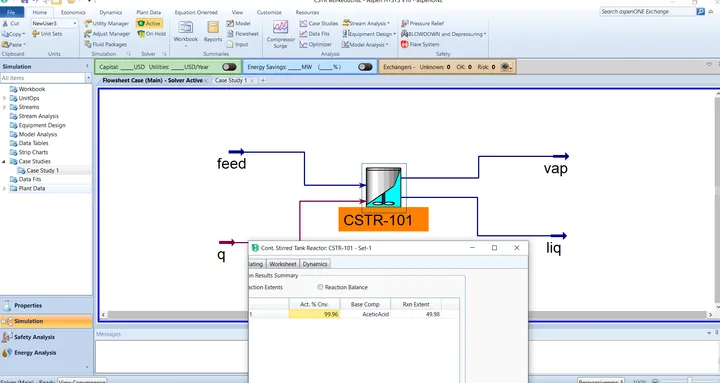Image resolution: width=720 pixels, height=383 pixels.
Task: Switch to the Dynamics ribbon tab
Action: tap(111, 12)
